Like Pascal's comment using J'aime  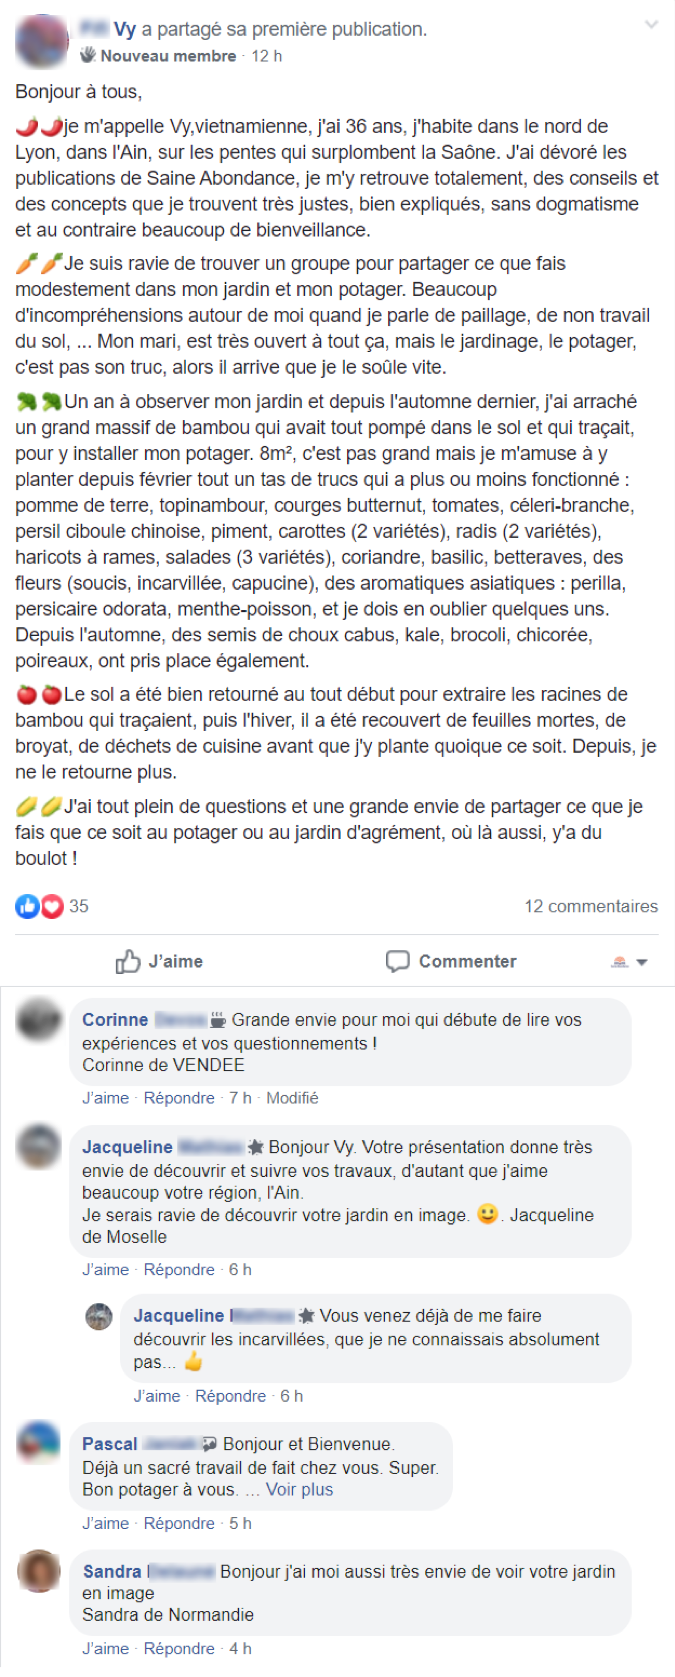[105, 1523]
